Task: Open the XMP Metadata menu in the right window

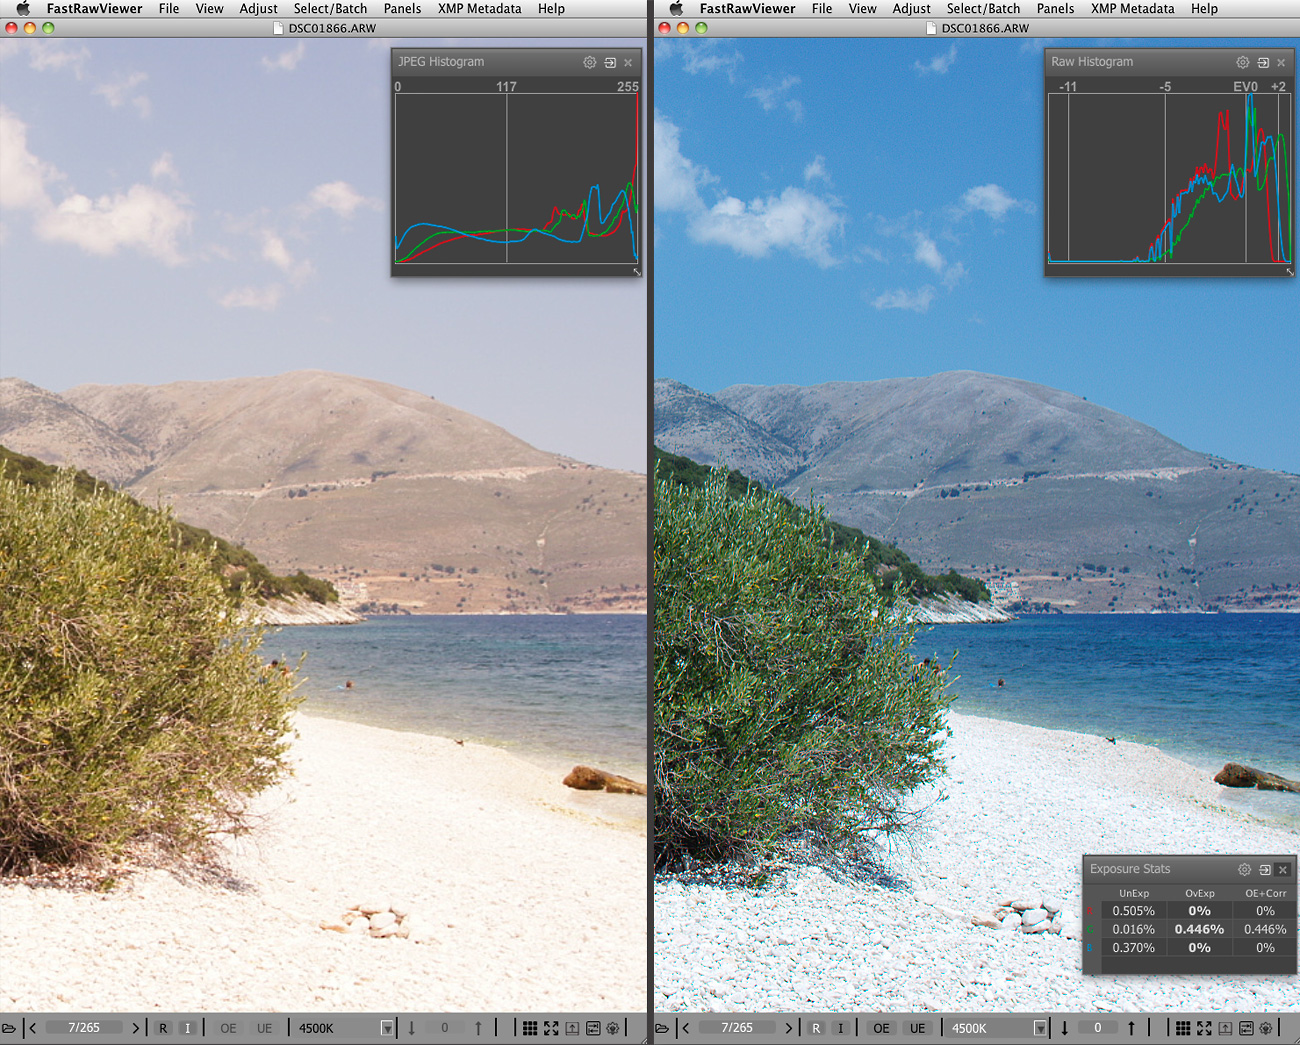Action: [1132, 8]
